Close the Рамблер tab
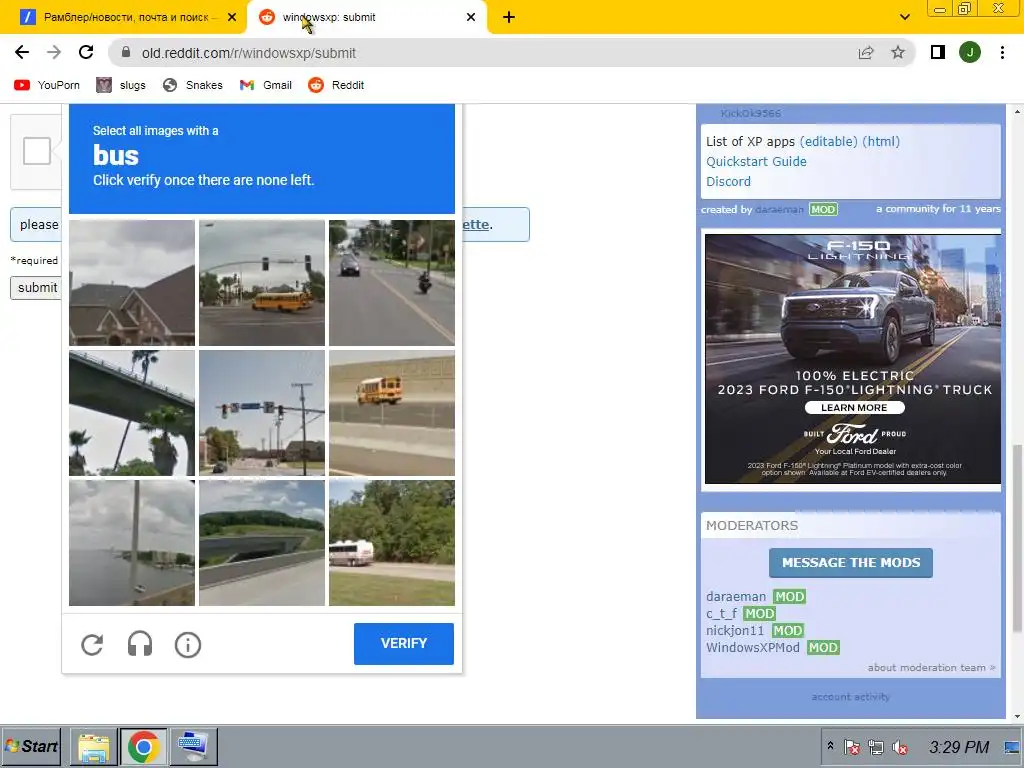Viewport: 1024px width, 768px height. coord(232,17)
